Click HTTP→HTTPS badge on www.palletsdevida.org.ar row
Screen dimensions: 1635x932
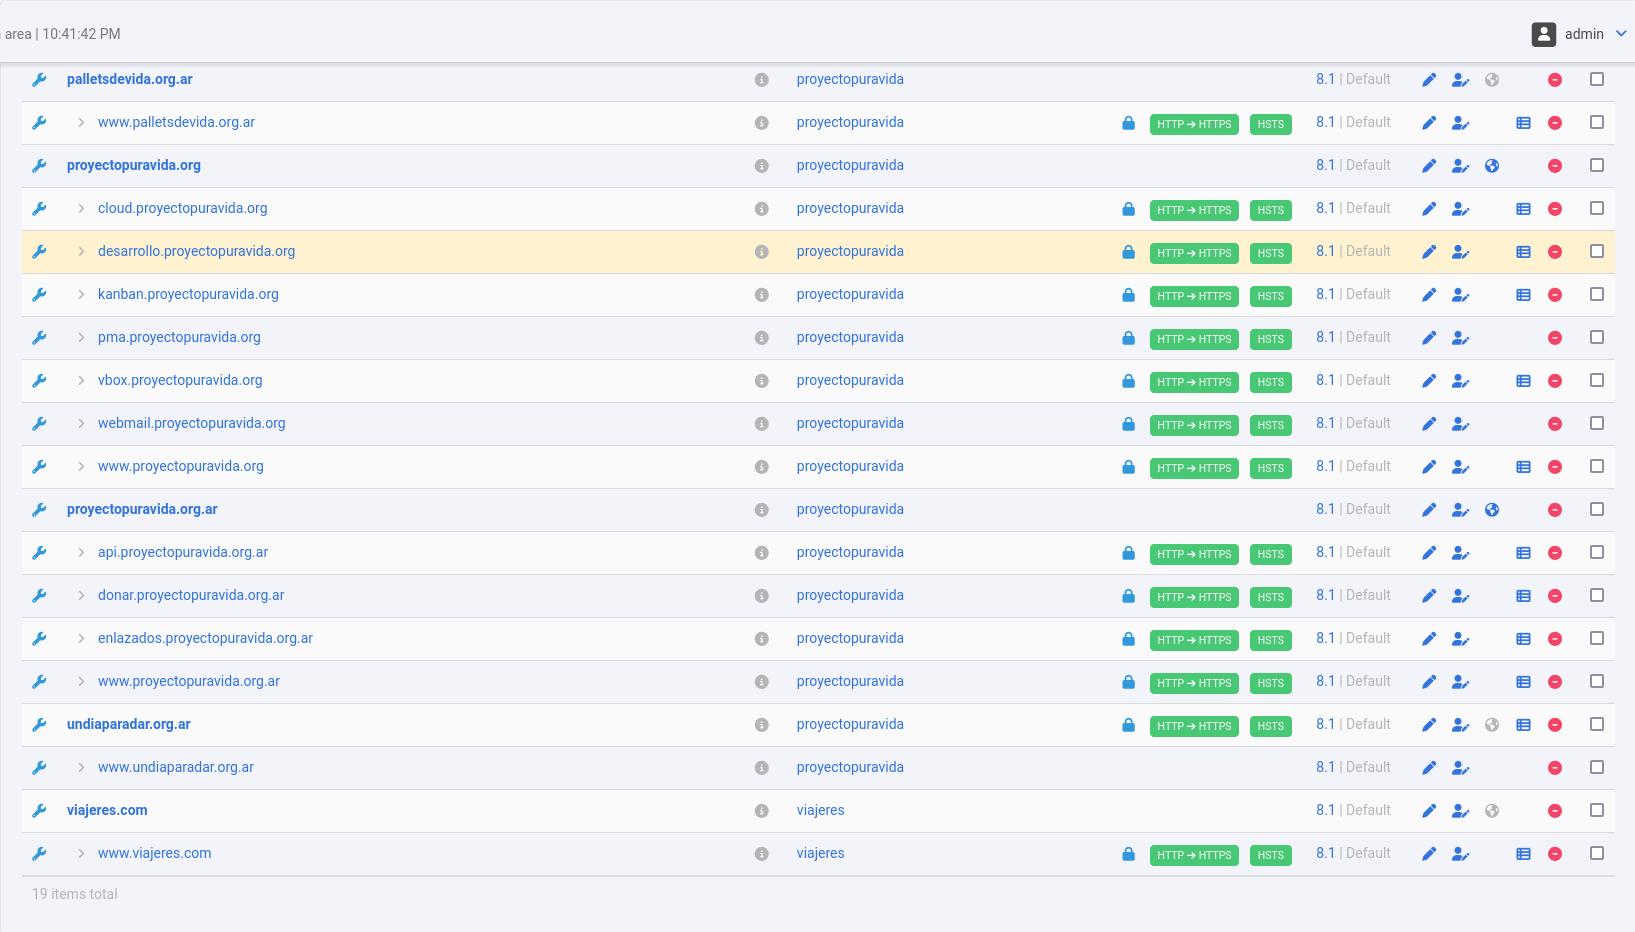(x=1194, y=124)
